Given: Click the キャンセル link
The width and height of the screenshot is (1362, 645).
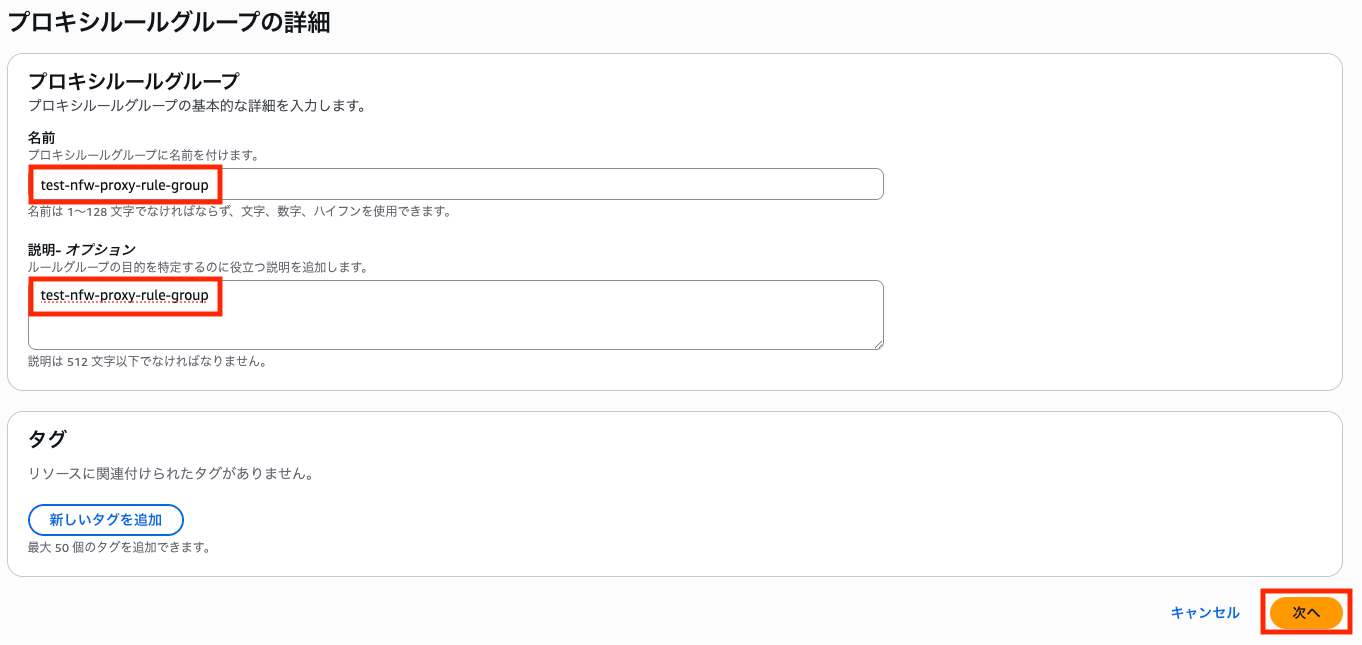Looking at the screenshot, I should click(1205, 613).
